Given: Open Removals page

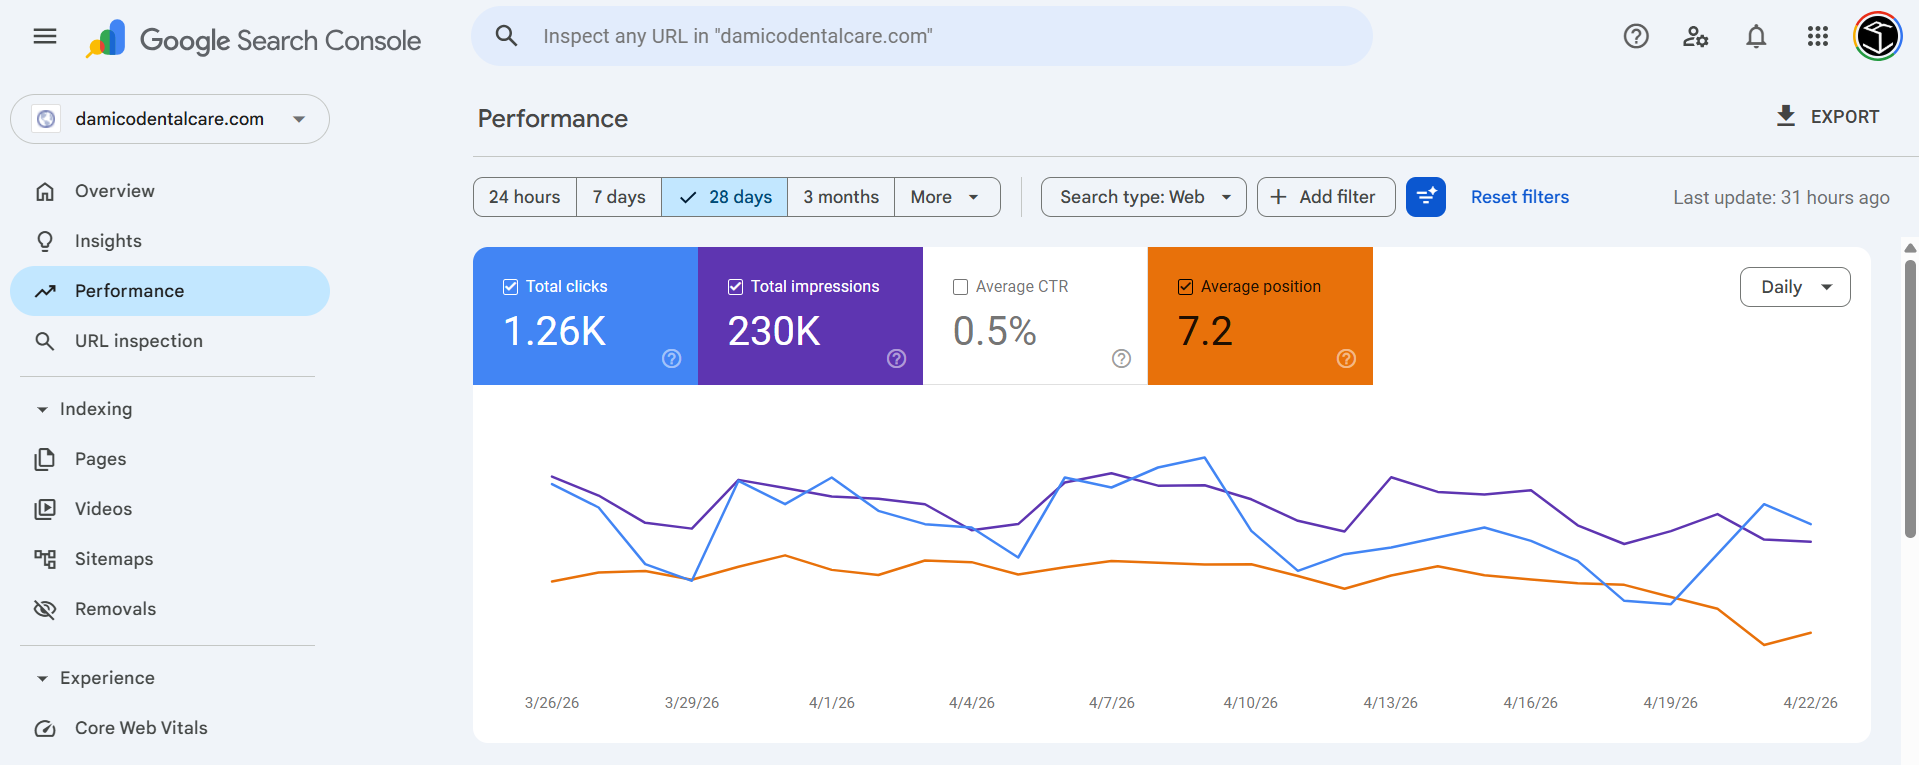Looking at the screenshot, I should coord(170,609).
